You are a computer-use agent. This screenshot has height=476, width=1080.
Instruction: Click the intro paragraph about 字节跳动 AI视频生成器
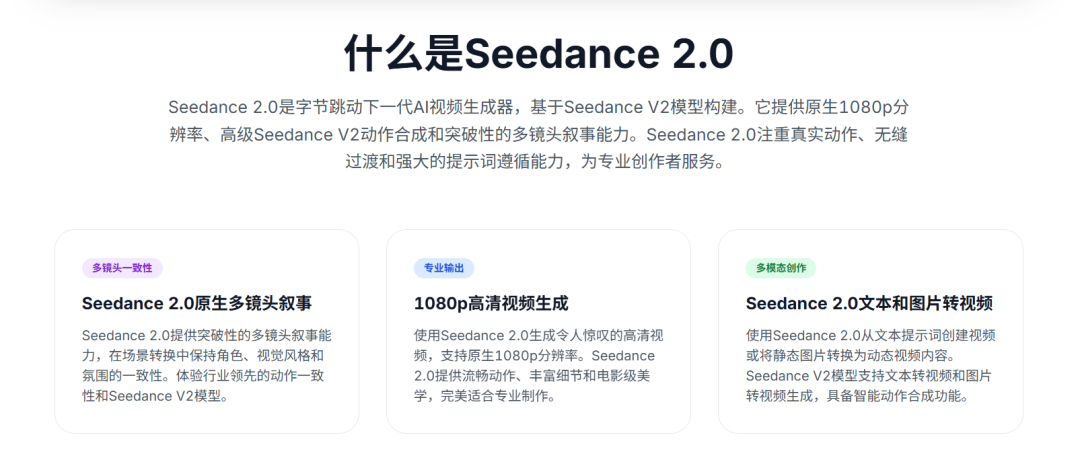pyautogui.click(x=539, y=135)
